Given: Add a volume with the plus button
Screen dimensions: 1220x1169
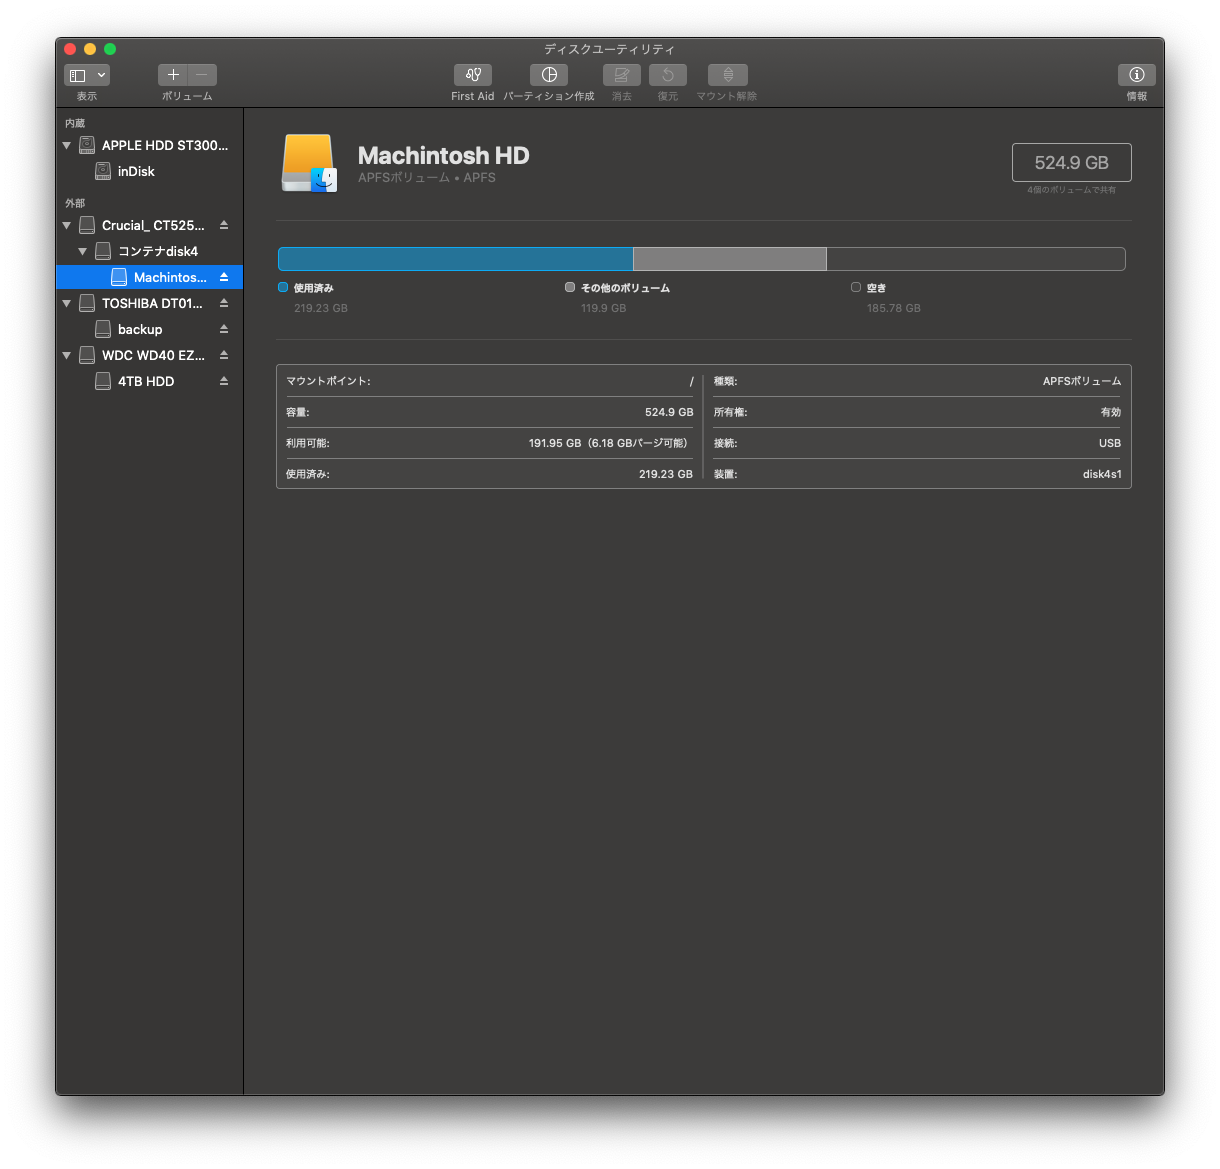Looking at the screenshot, I should [173, 75].
